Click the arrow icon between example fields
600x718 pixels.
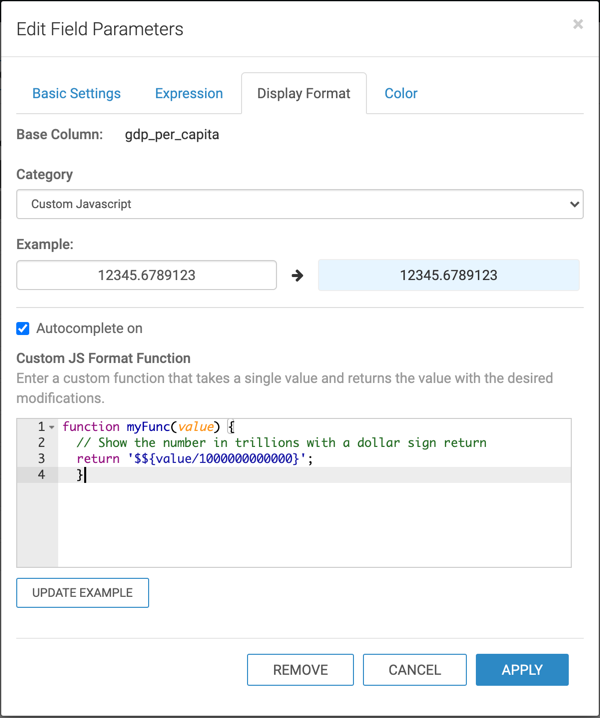(297, 276)
